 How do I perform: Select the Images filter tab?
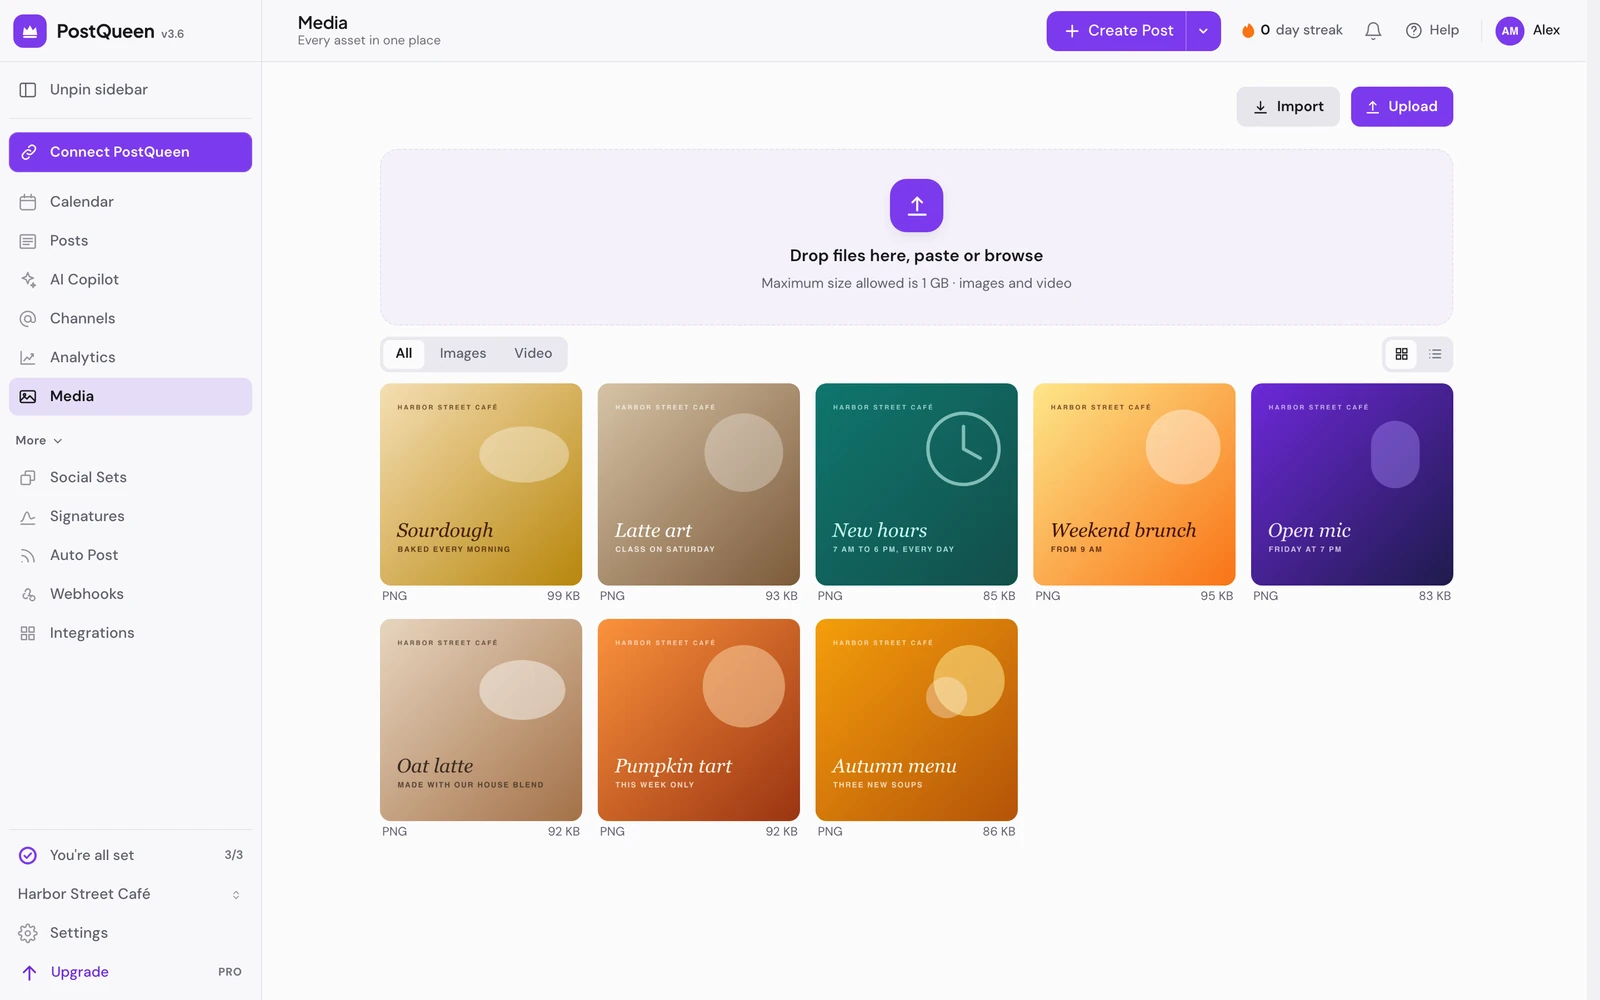coord(463,353)
